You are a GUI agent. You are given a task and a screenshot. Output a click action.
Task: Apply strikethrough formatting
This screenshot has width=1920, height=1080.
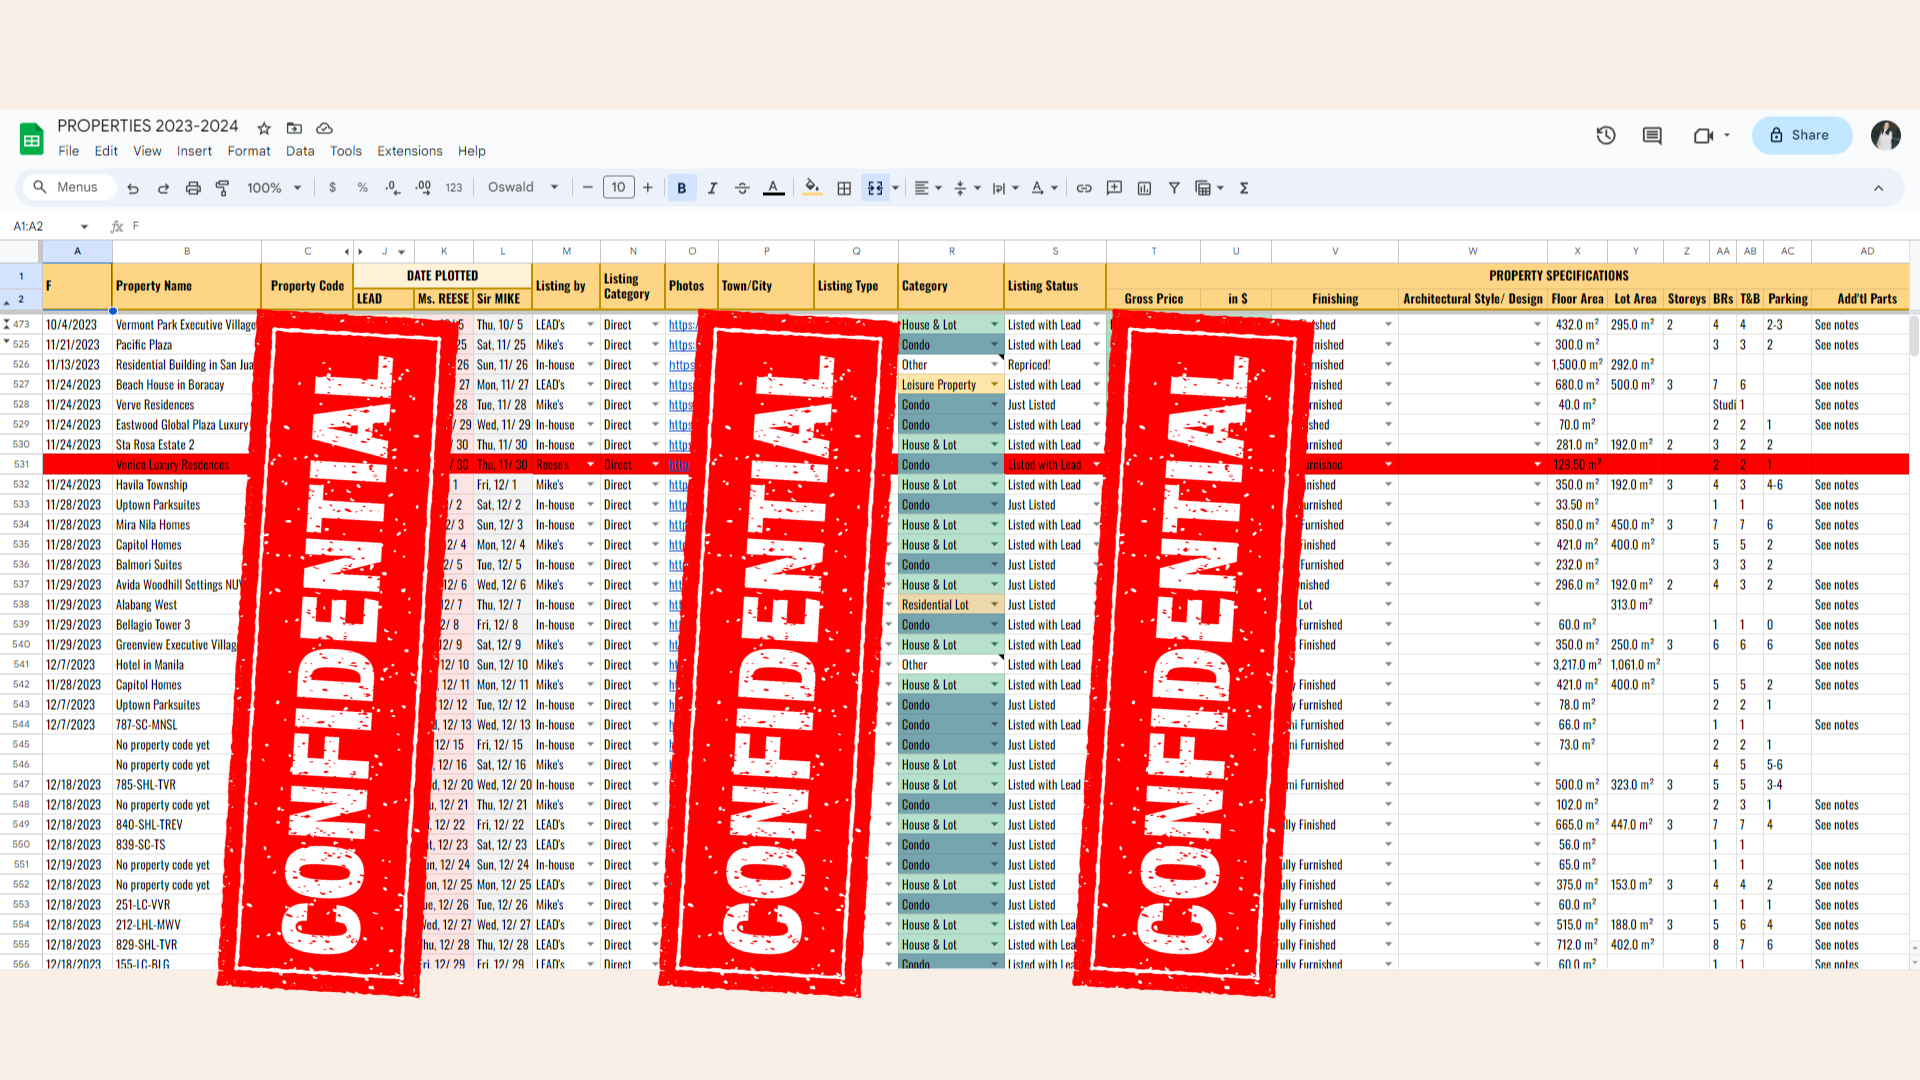742,188
